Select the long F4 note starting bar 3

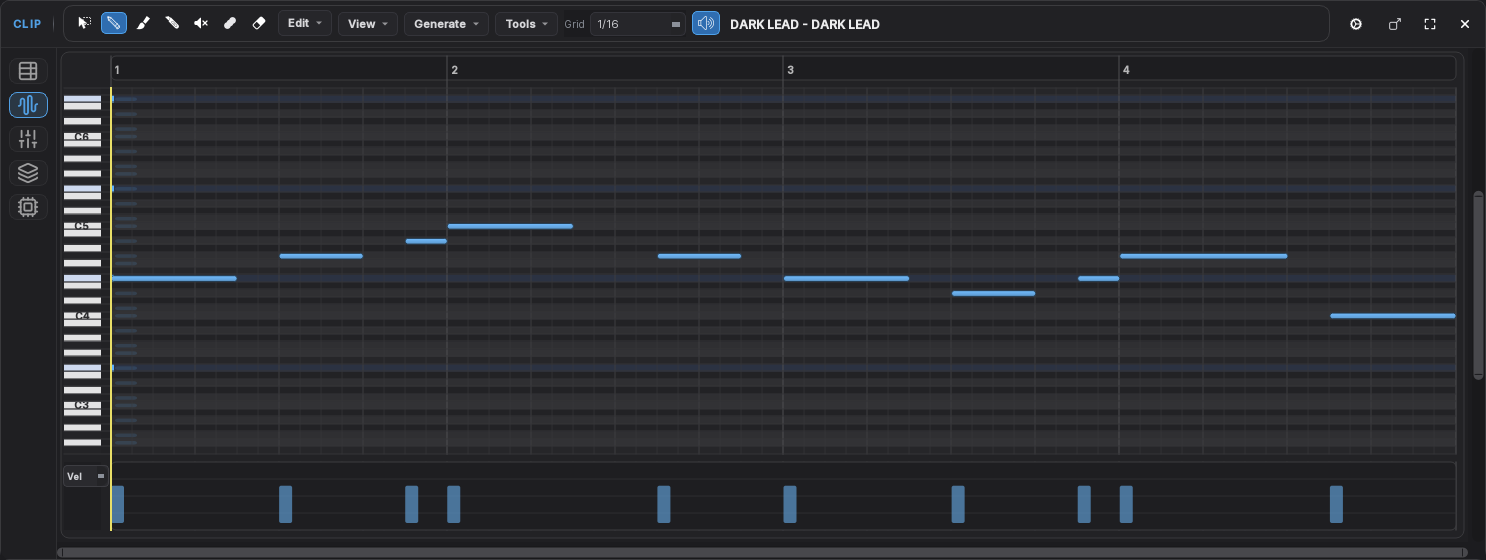[846, 278]
